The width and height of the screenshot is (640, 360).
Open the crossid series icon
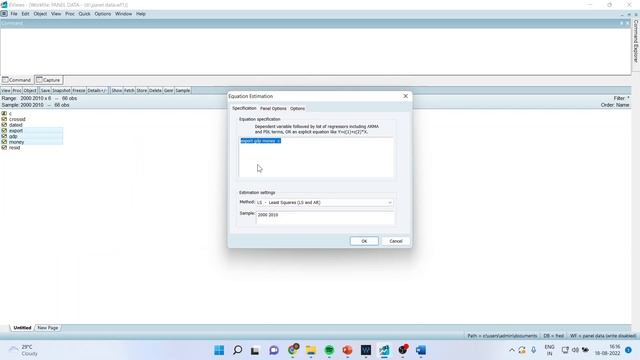(x=4, y=119)
